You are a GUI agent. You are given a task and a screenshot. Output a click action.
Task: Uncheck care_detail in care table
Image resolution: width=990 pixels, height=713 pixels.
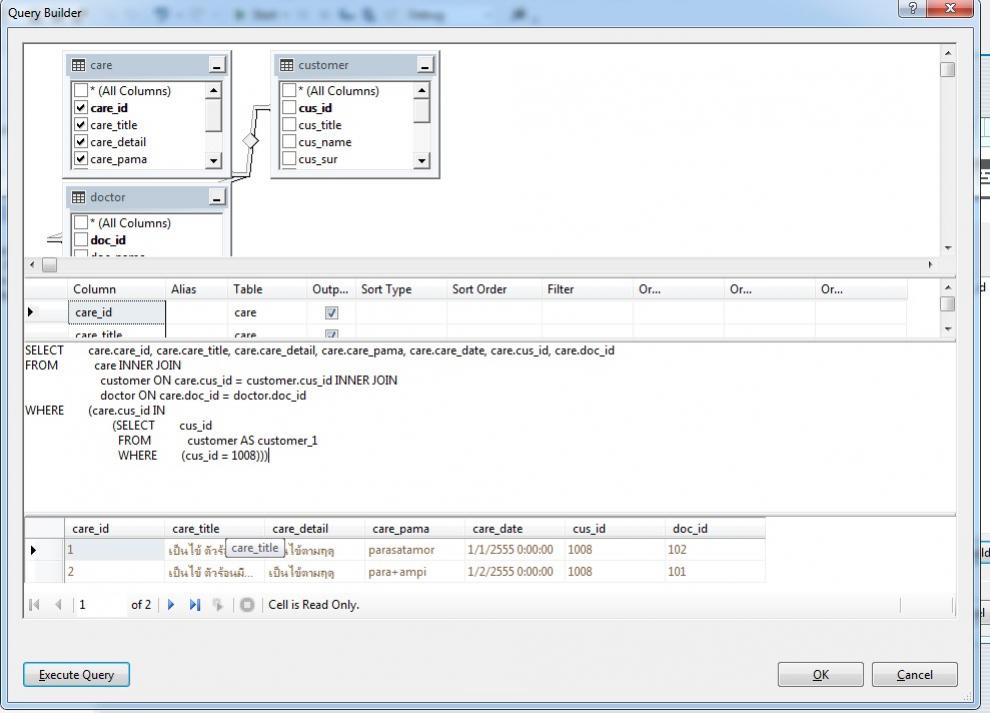pyautogui.click(x=81, y=141)
